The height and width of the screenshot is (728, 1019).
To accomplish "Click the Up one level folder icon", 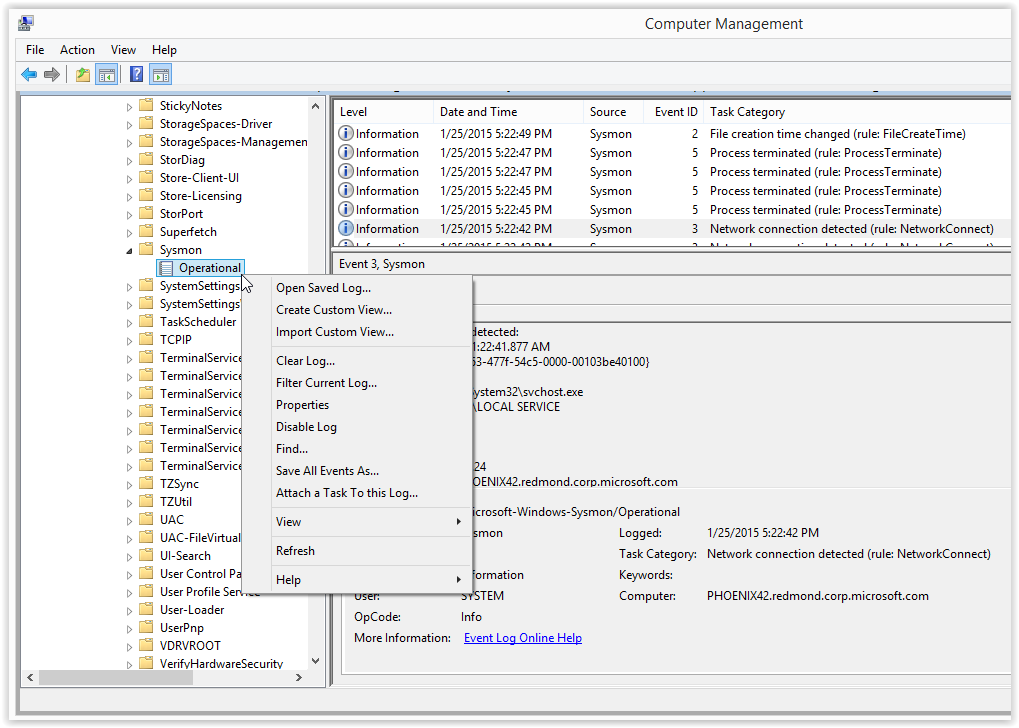I will 83,75.
